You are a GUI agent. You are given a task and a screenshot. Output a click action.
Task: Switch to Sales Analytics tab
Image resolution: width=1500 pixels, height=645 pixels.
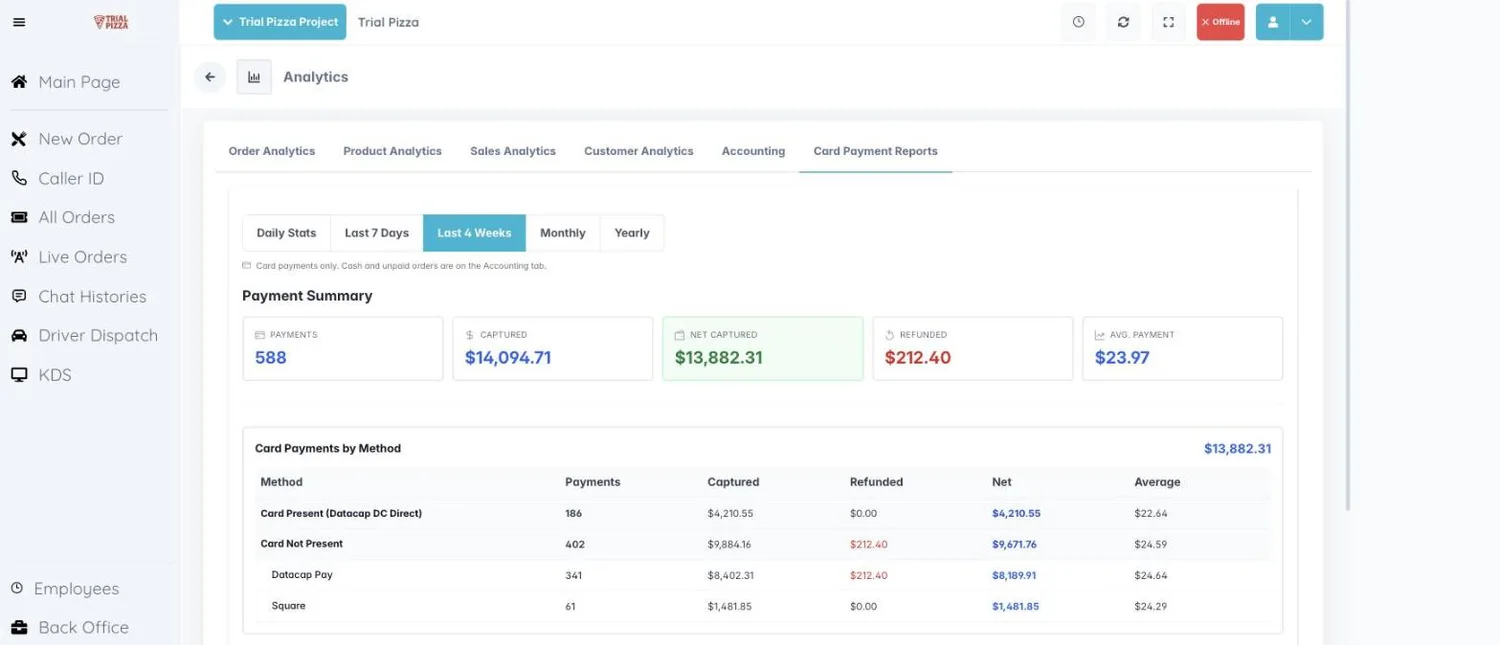coord(513,151)
